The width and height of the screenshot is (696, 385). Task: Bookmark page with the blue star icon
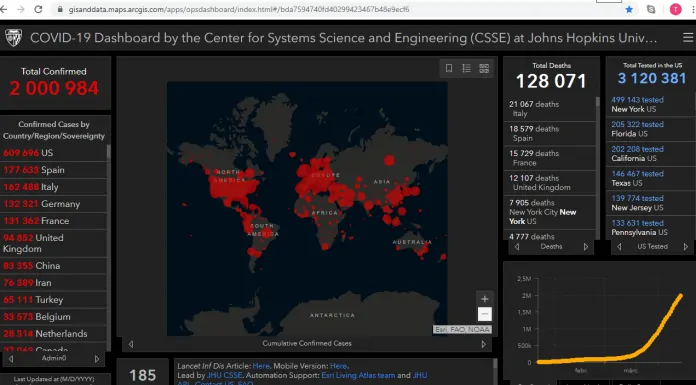pyautogui.click(x=629, y=9)
